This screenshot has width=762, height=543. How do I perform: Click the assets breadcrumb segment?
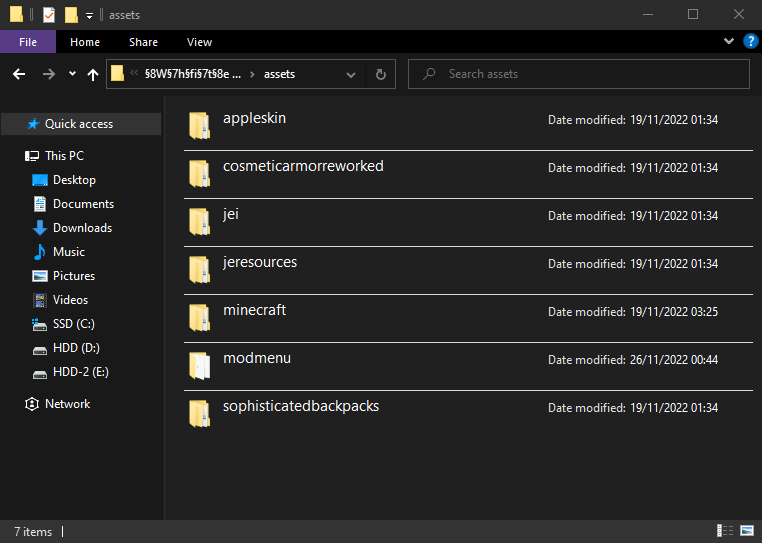(279, 74)
